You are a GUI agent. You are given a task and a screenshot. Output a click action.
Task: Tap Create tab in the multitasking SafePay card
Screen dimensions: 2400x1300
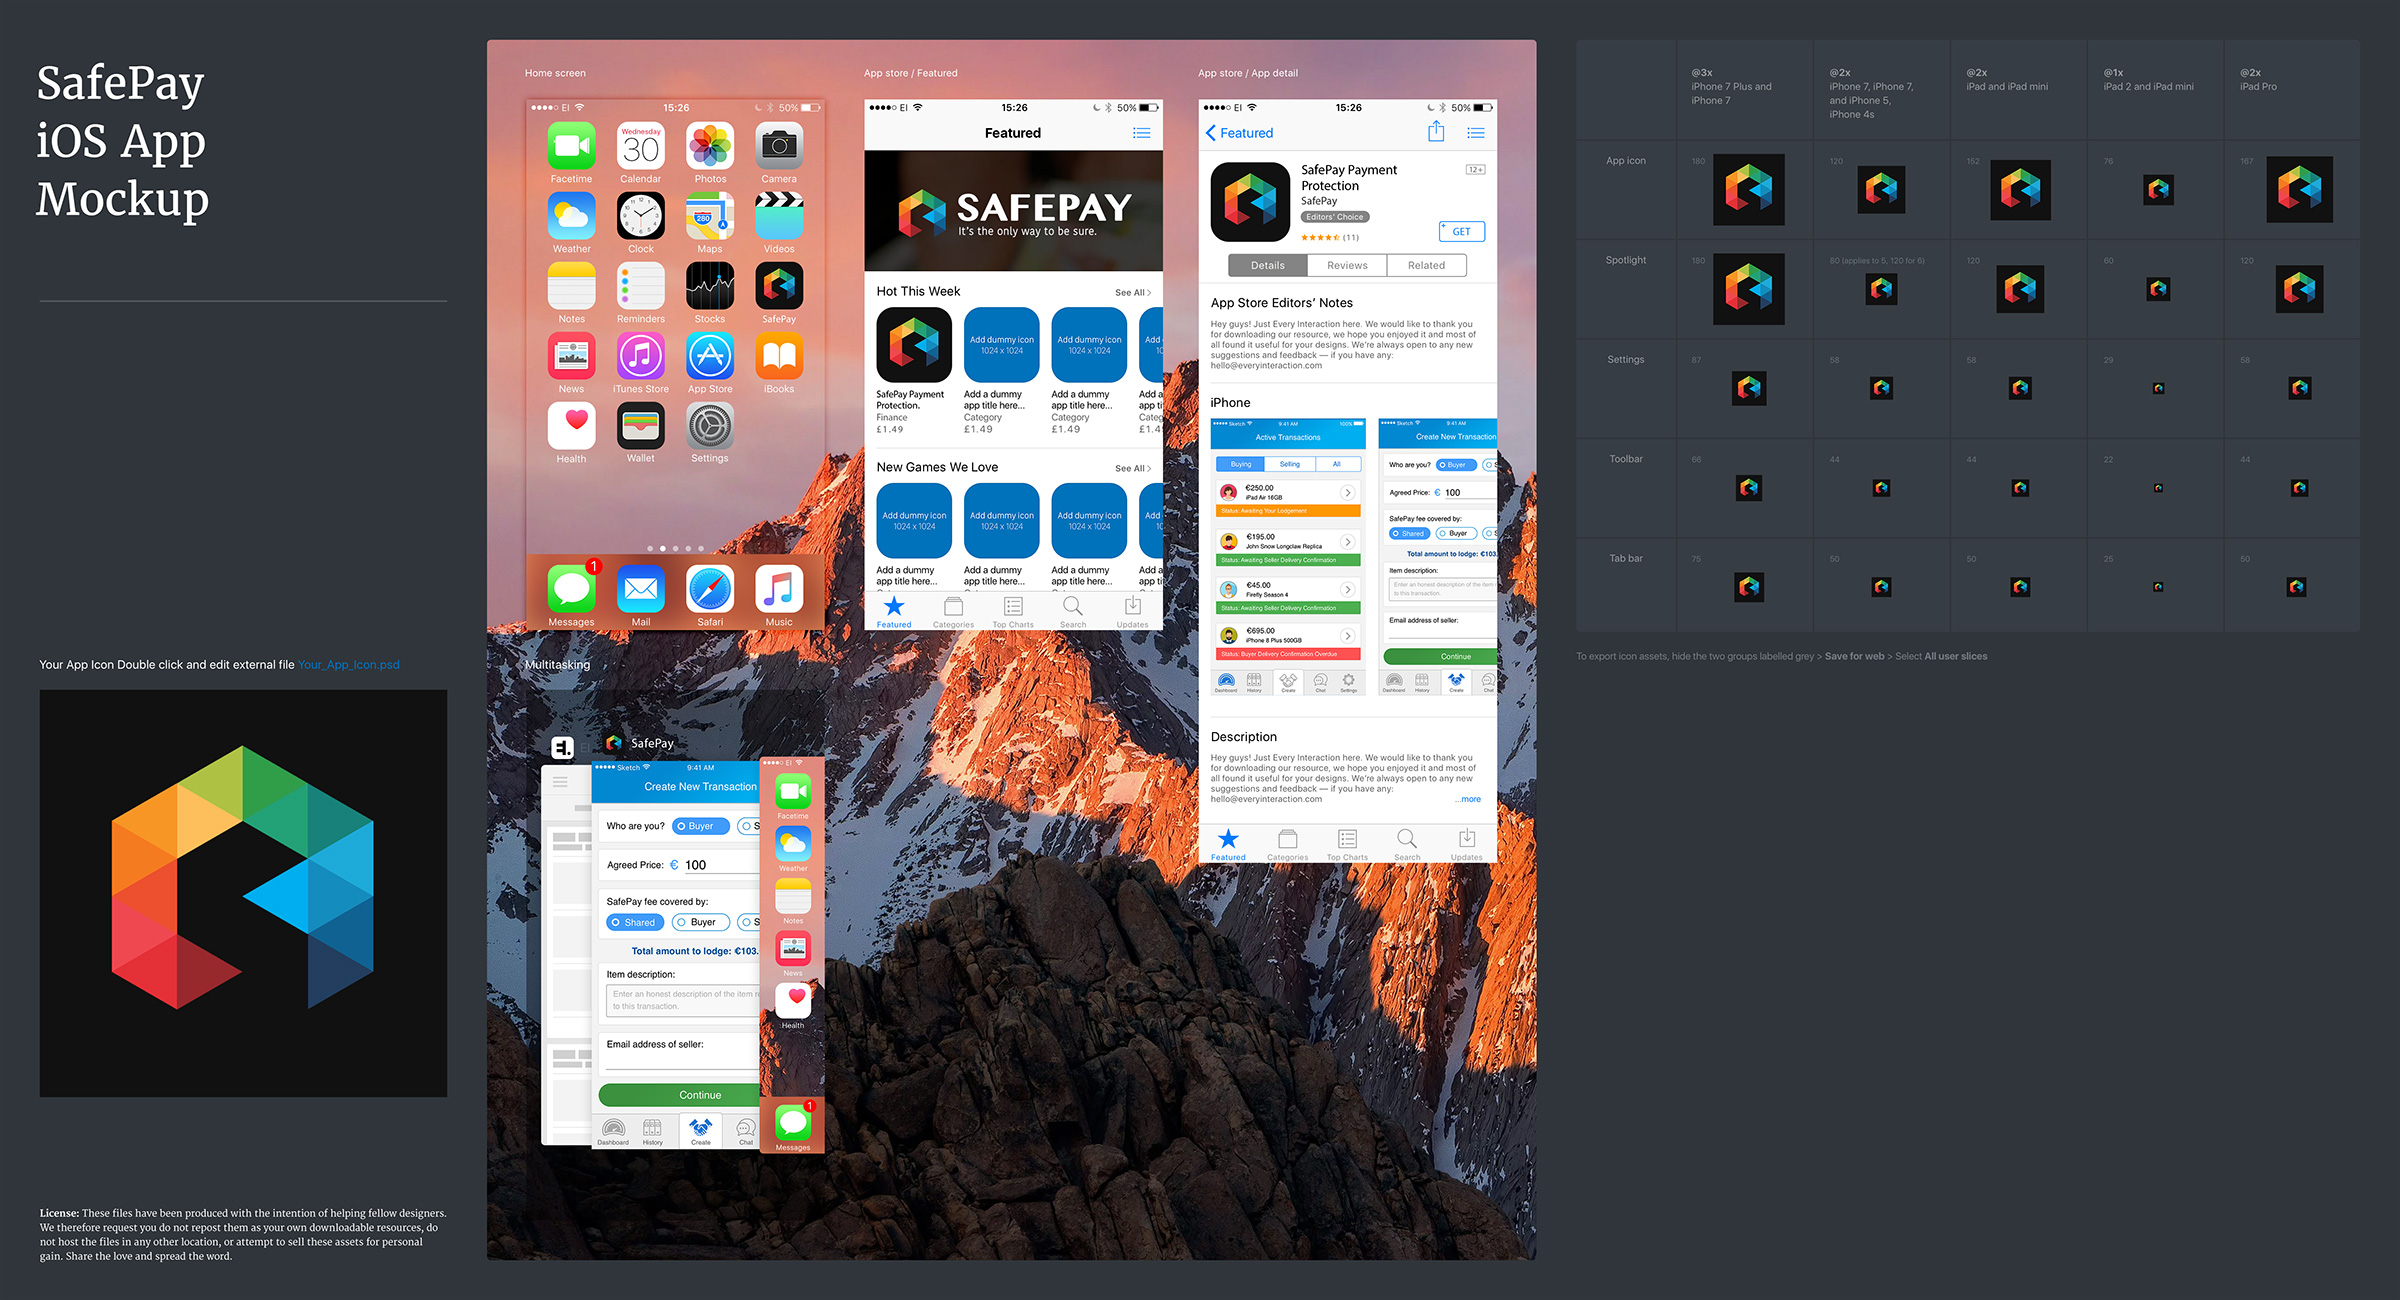click(701, 1131)
